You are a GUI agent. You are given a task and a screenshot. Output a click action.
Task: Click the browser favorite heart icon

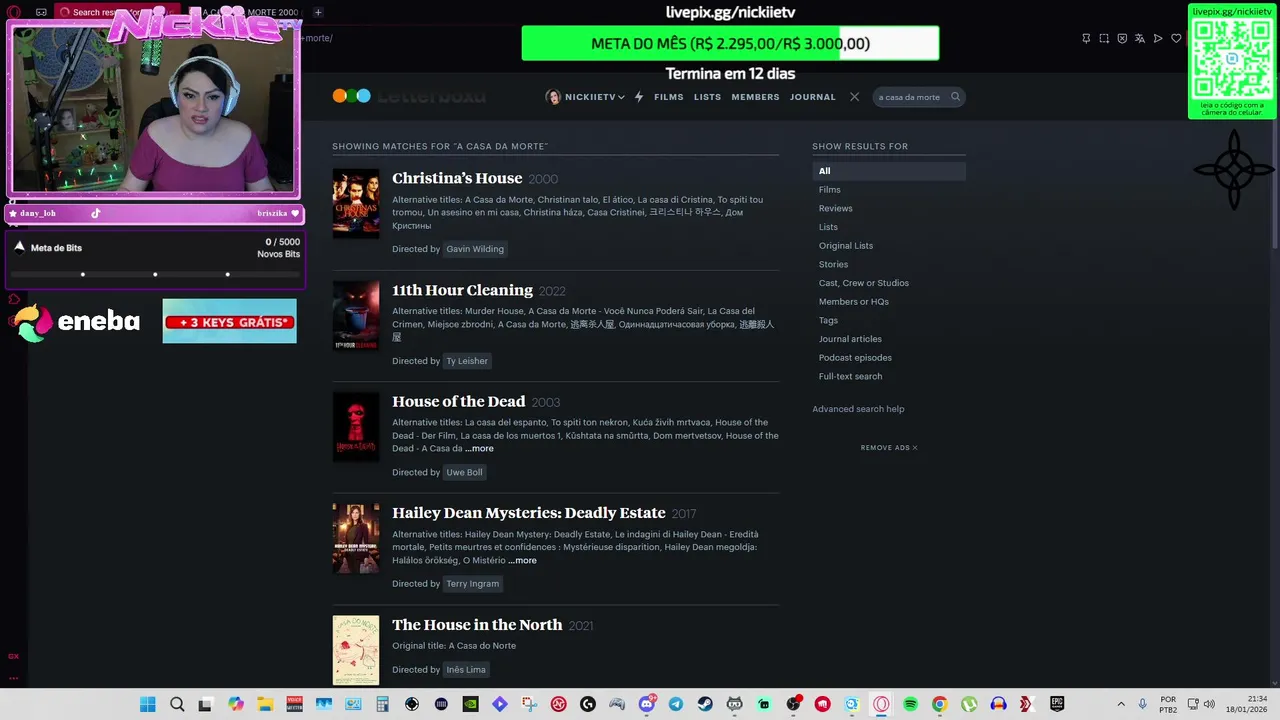click(1176, 39)
